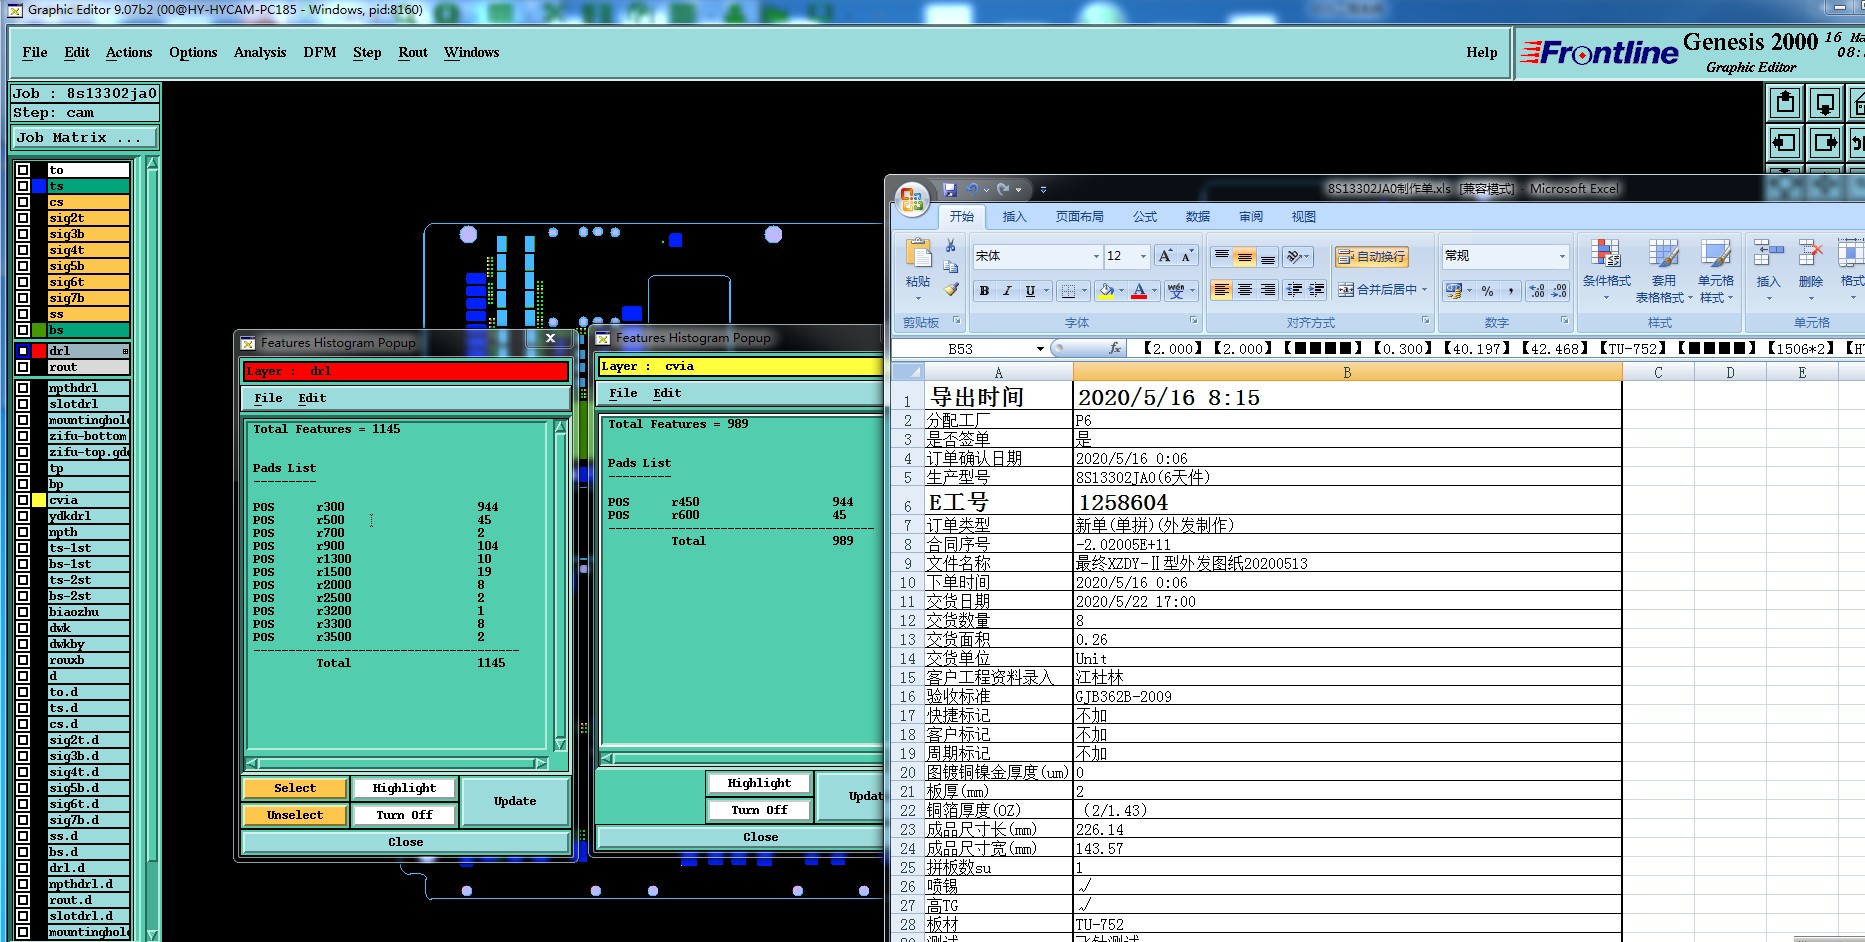
Task: Click Select button in drl histogram popup
Action: pos(295,789)
